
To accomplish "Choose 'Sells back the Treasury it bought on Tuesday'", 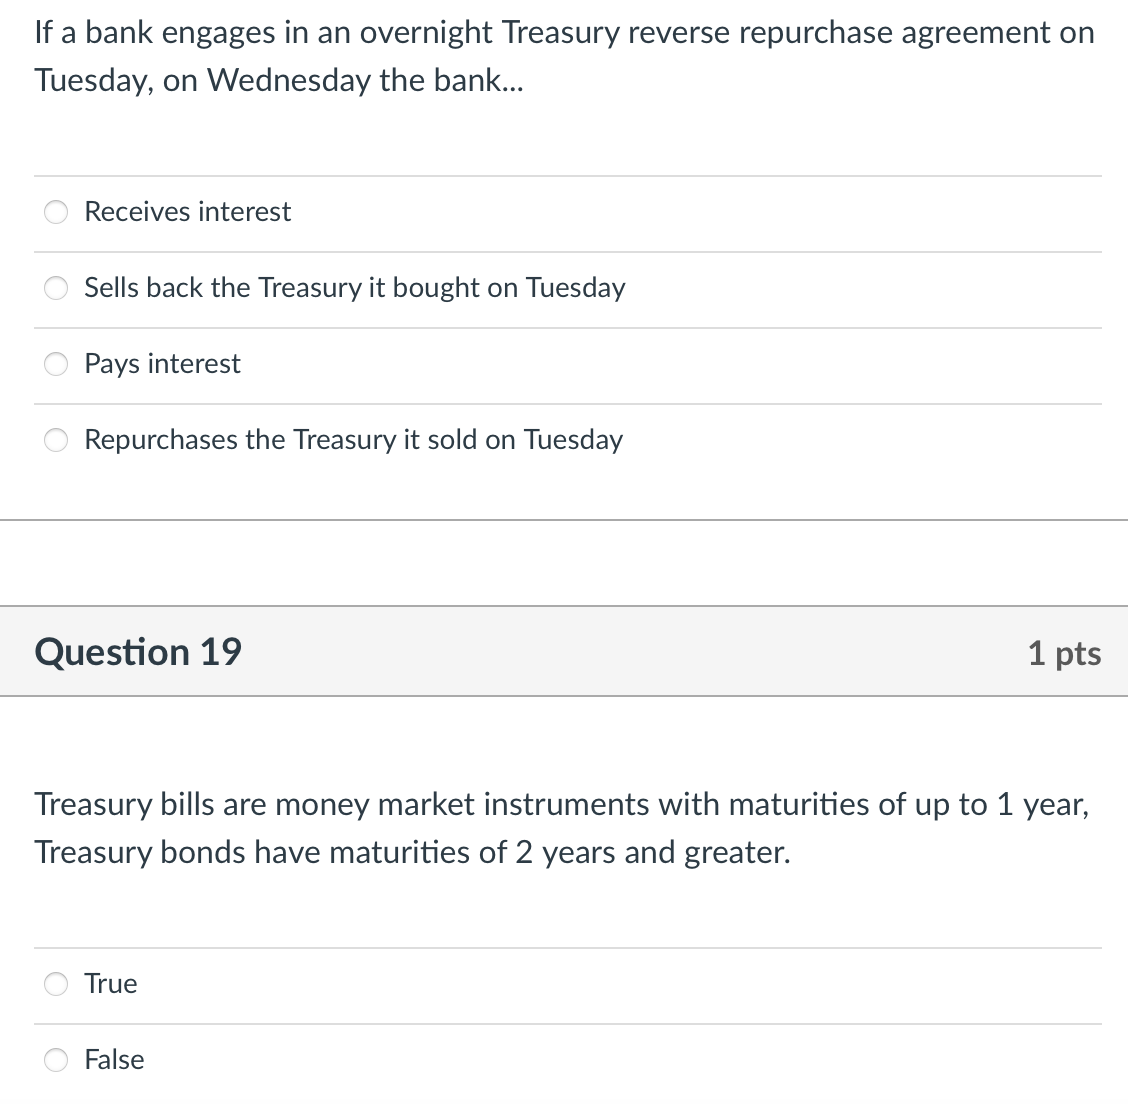I will (x=56, y=288).
